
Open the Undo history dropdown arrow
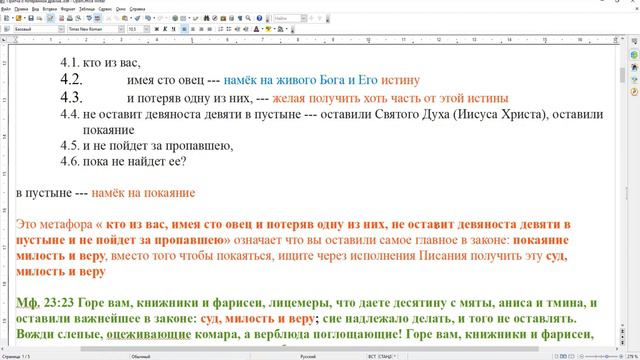(x=154, y=18)
